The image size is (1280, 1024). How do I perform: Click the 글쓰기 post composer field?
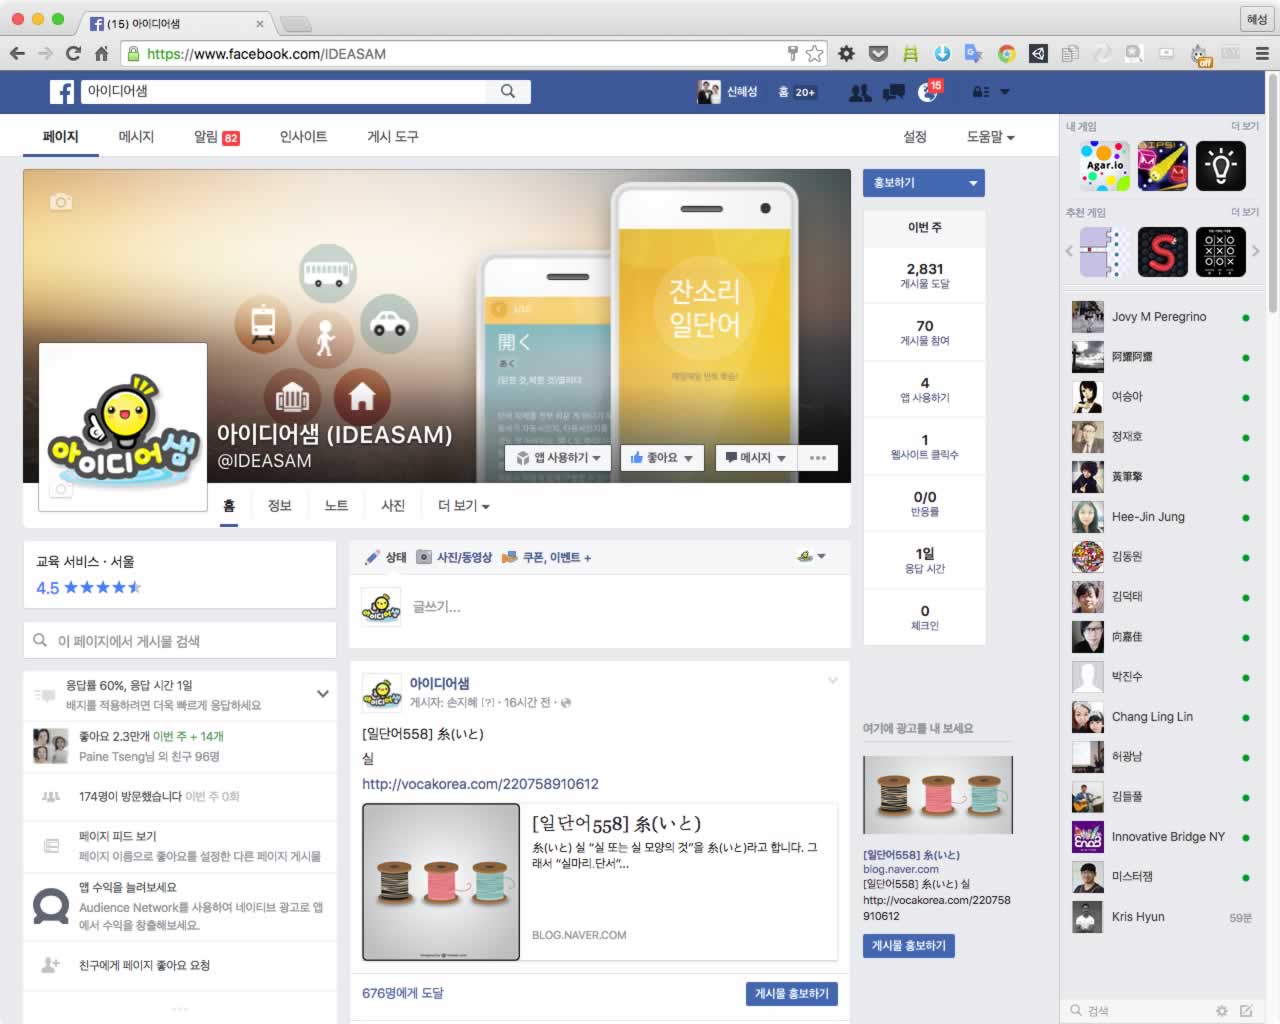click(600, 607)
